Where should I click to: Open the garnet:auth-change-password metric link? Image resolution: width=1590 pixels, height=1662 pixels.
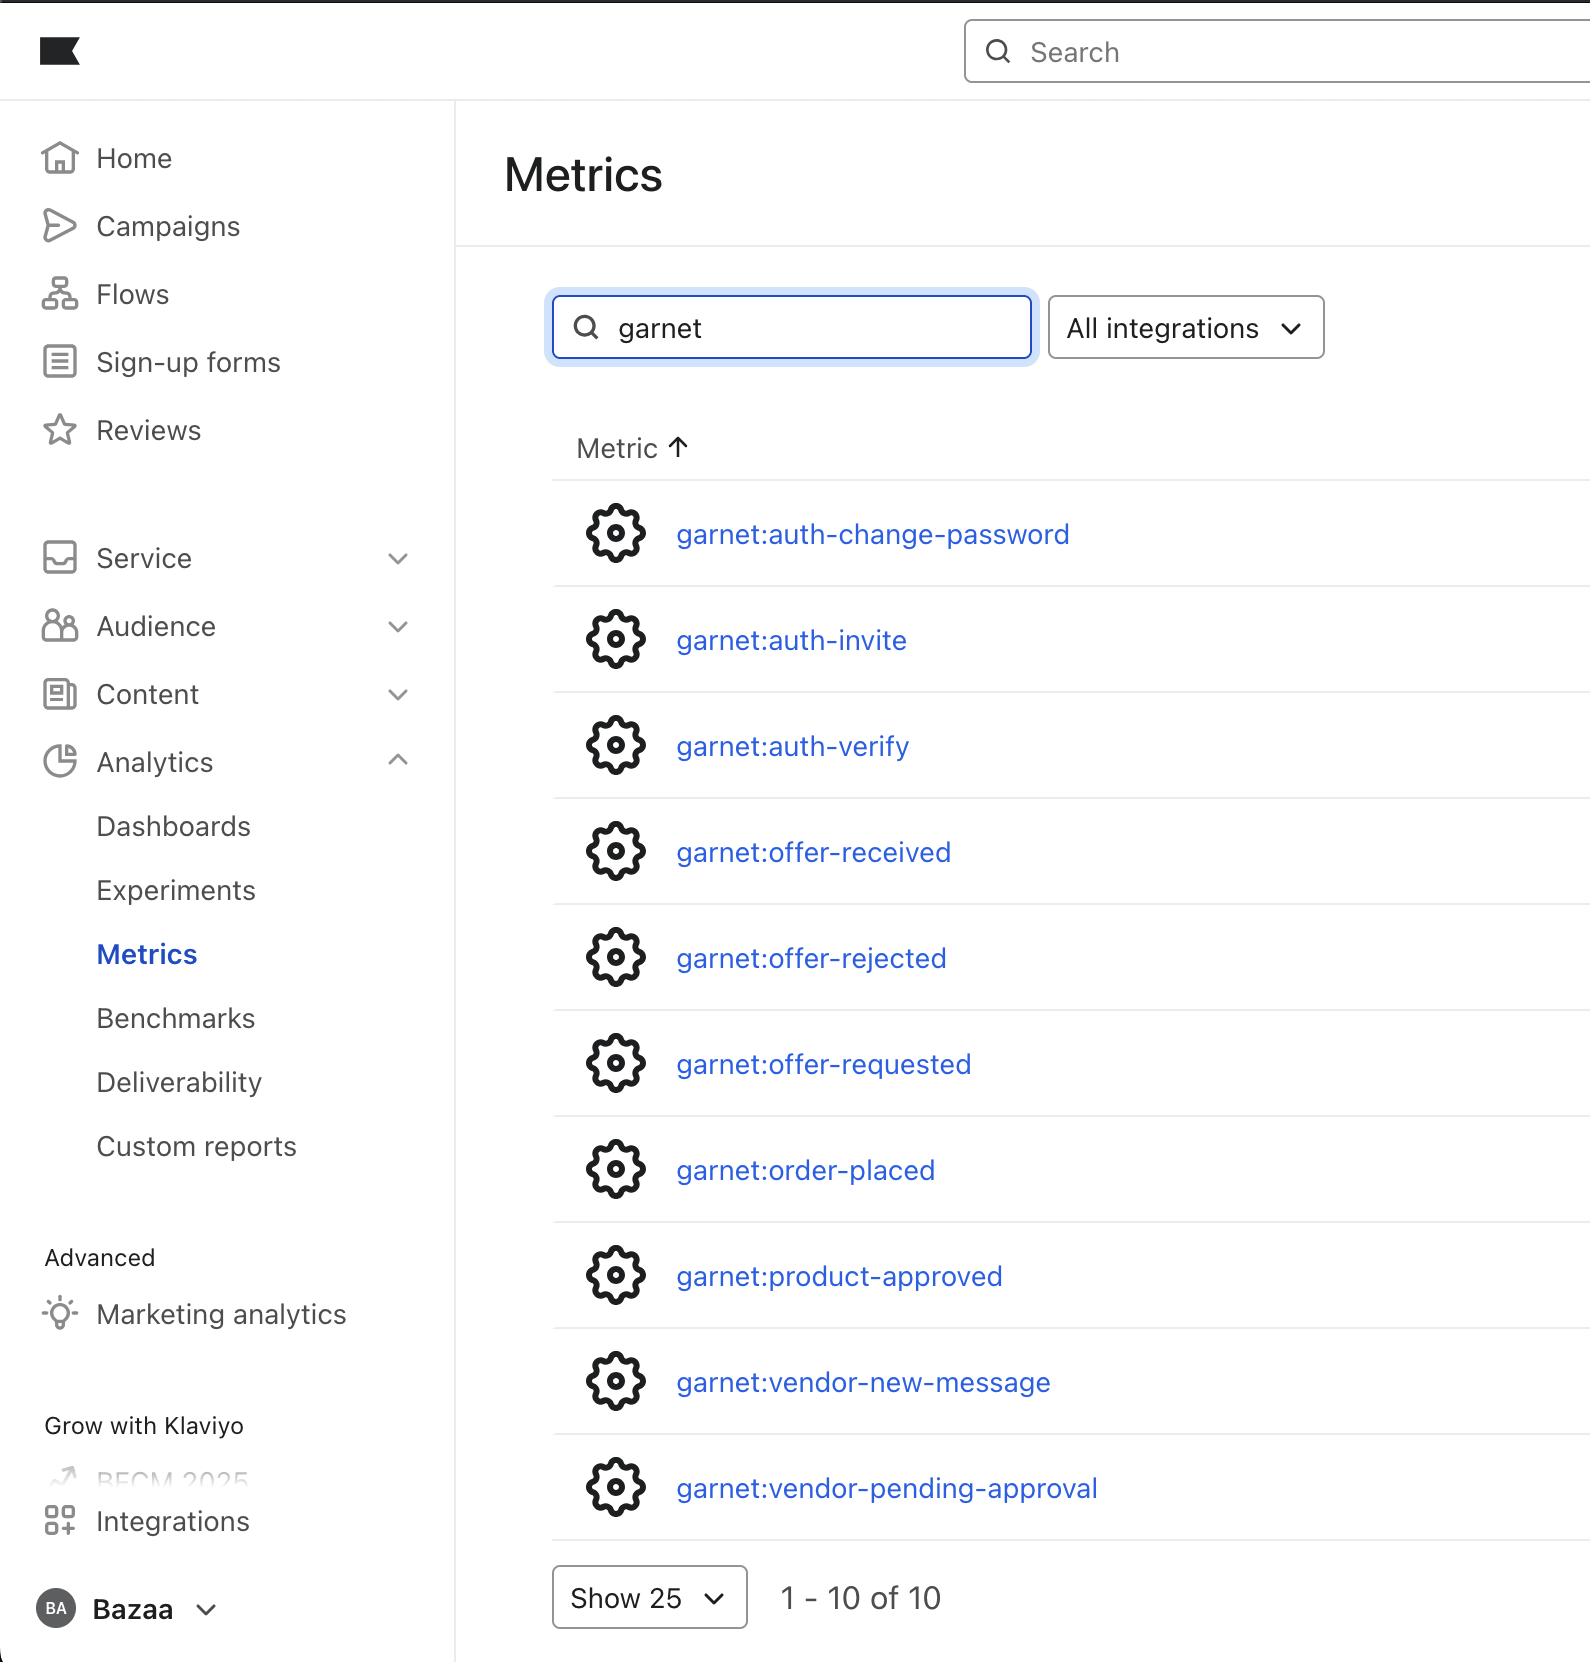tap(872, 535)
